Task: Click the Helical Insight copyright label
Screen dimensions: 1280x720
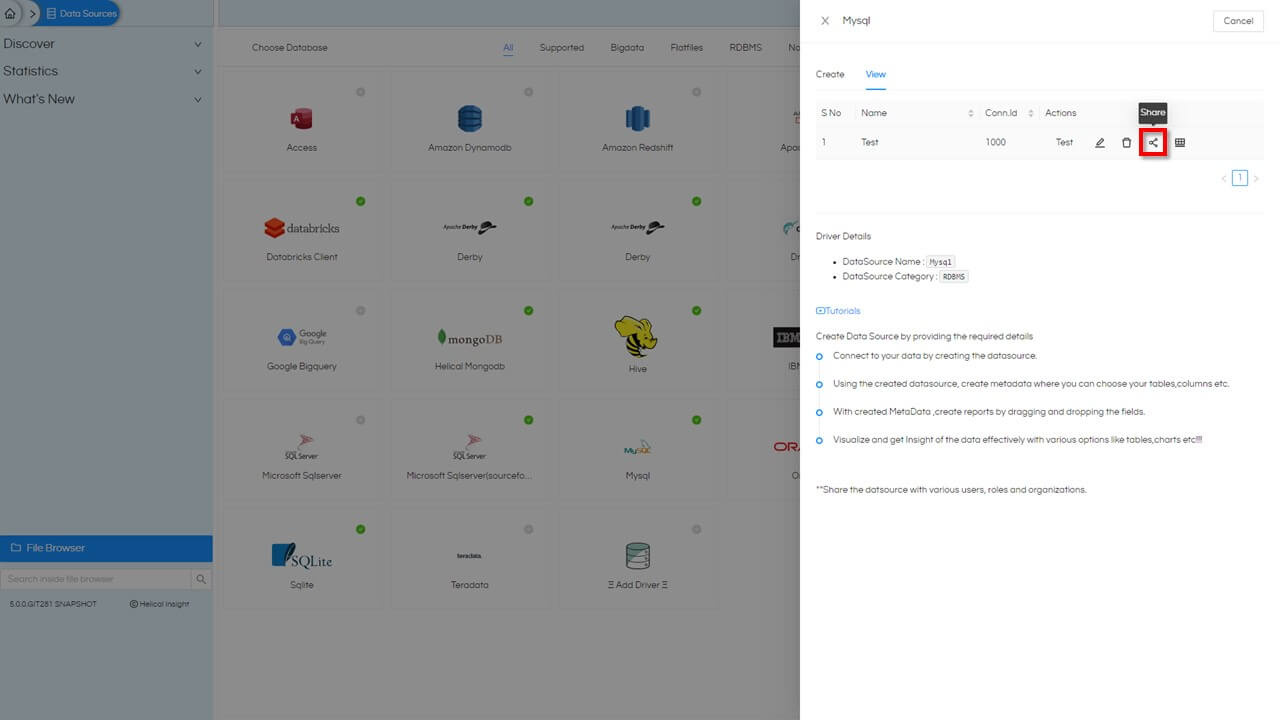Action: pos(159,604)
